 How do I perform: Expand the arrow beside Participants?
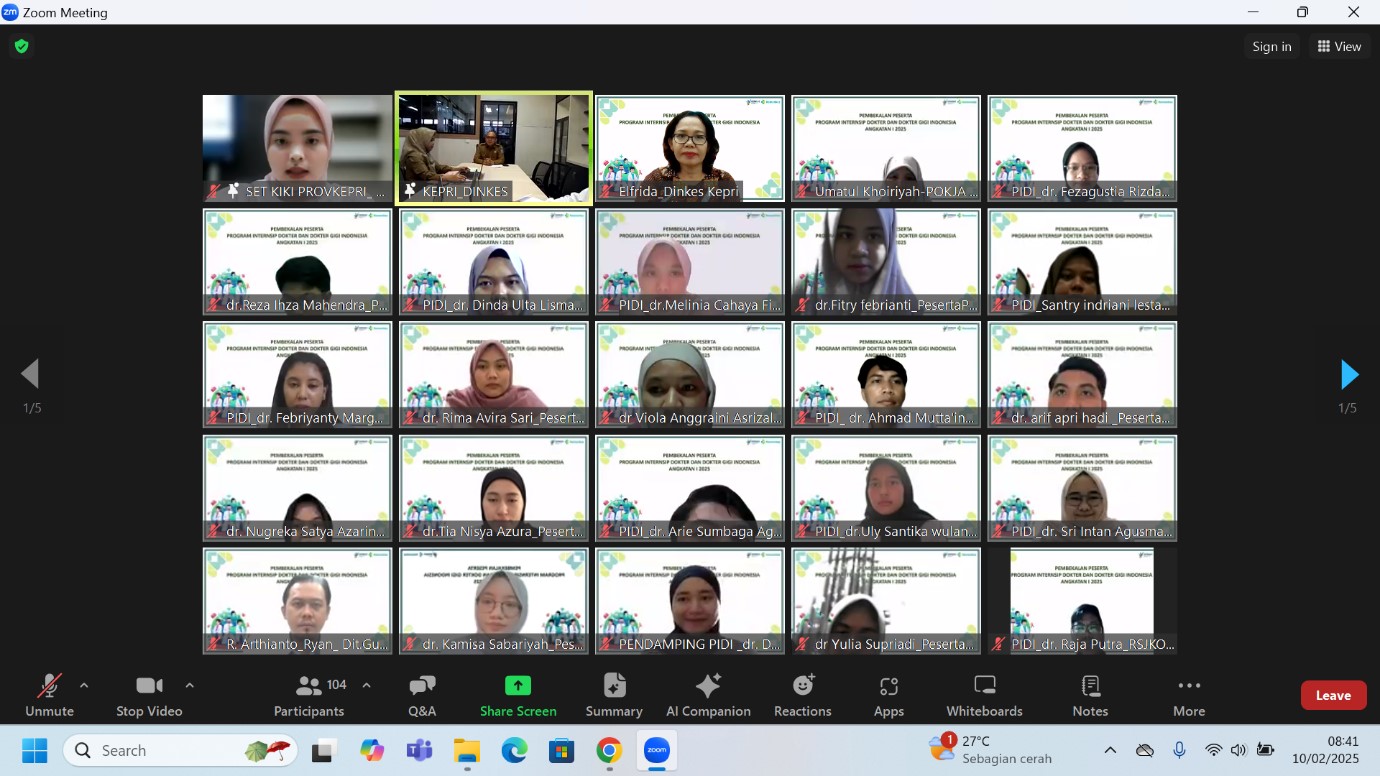366,685
